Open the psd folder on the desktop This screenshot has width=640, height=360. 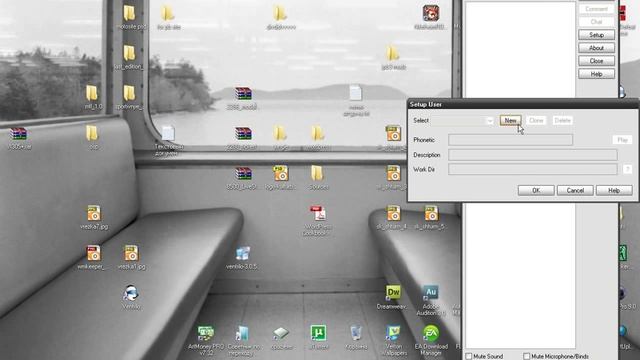click(x=92, y=133)
